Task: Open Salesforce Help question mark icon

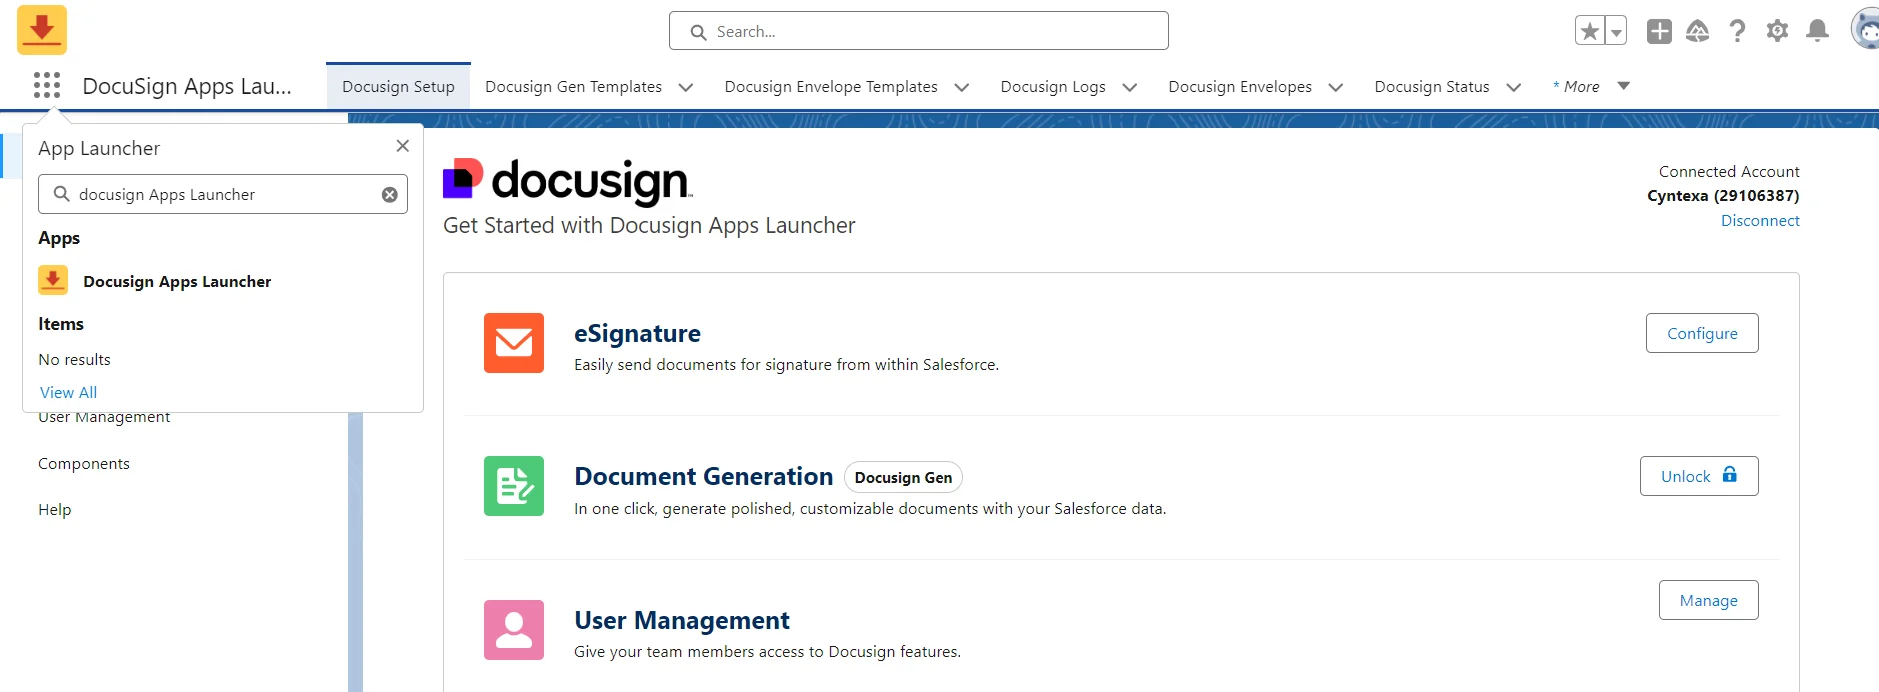Action: (x=1738, y=31)
